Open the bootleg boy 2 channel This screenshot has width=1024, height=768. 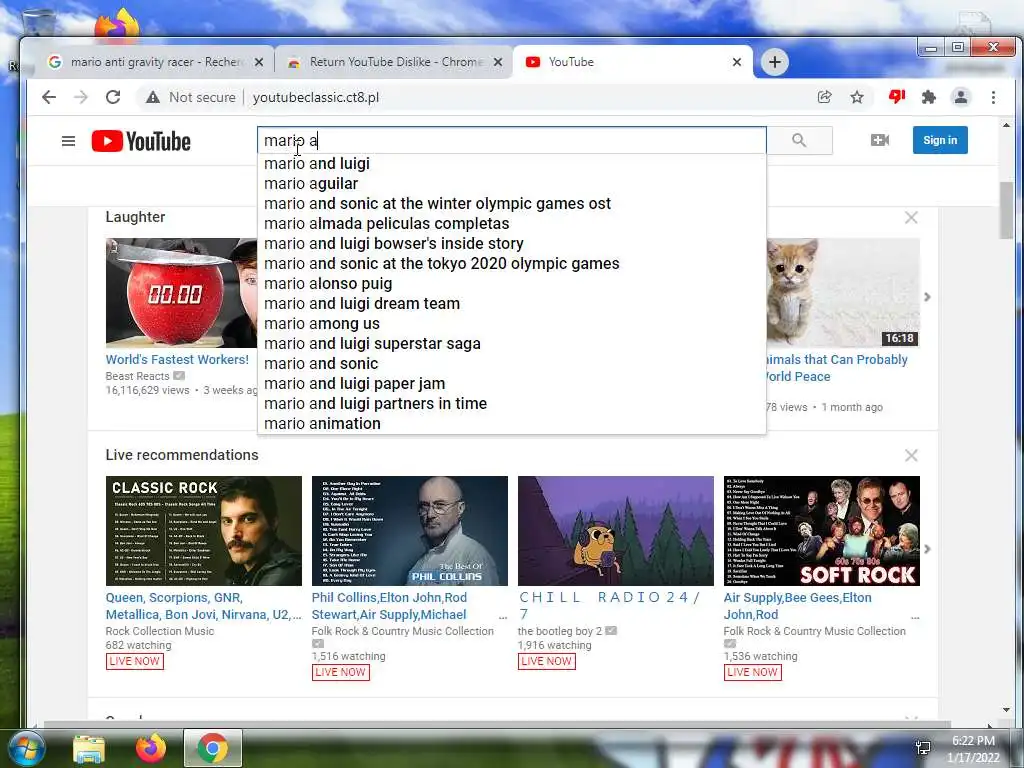[x=560, y=631]
